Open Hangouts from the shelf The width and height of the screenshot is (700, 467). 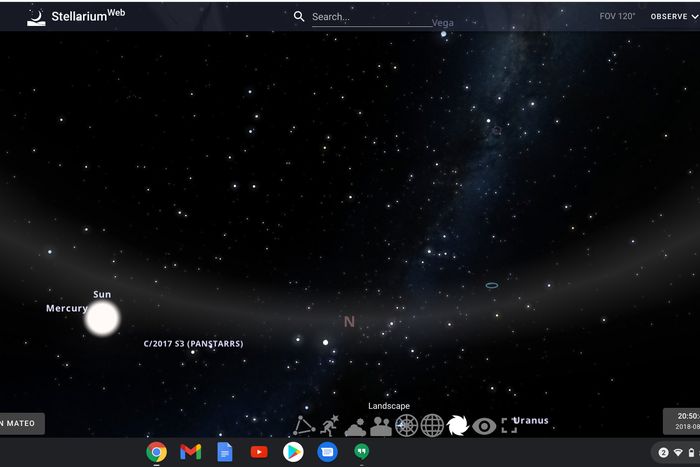362,452
